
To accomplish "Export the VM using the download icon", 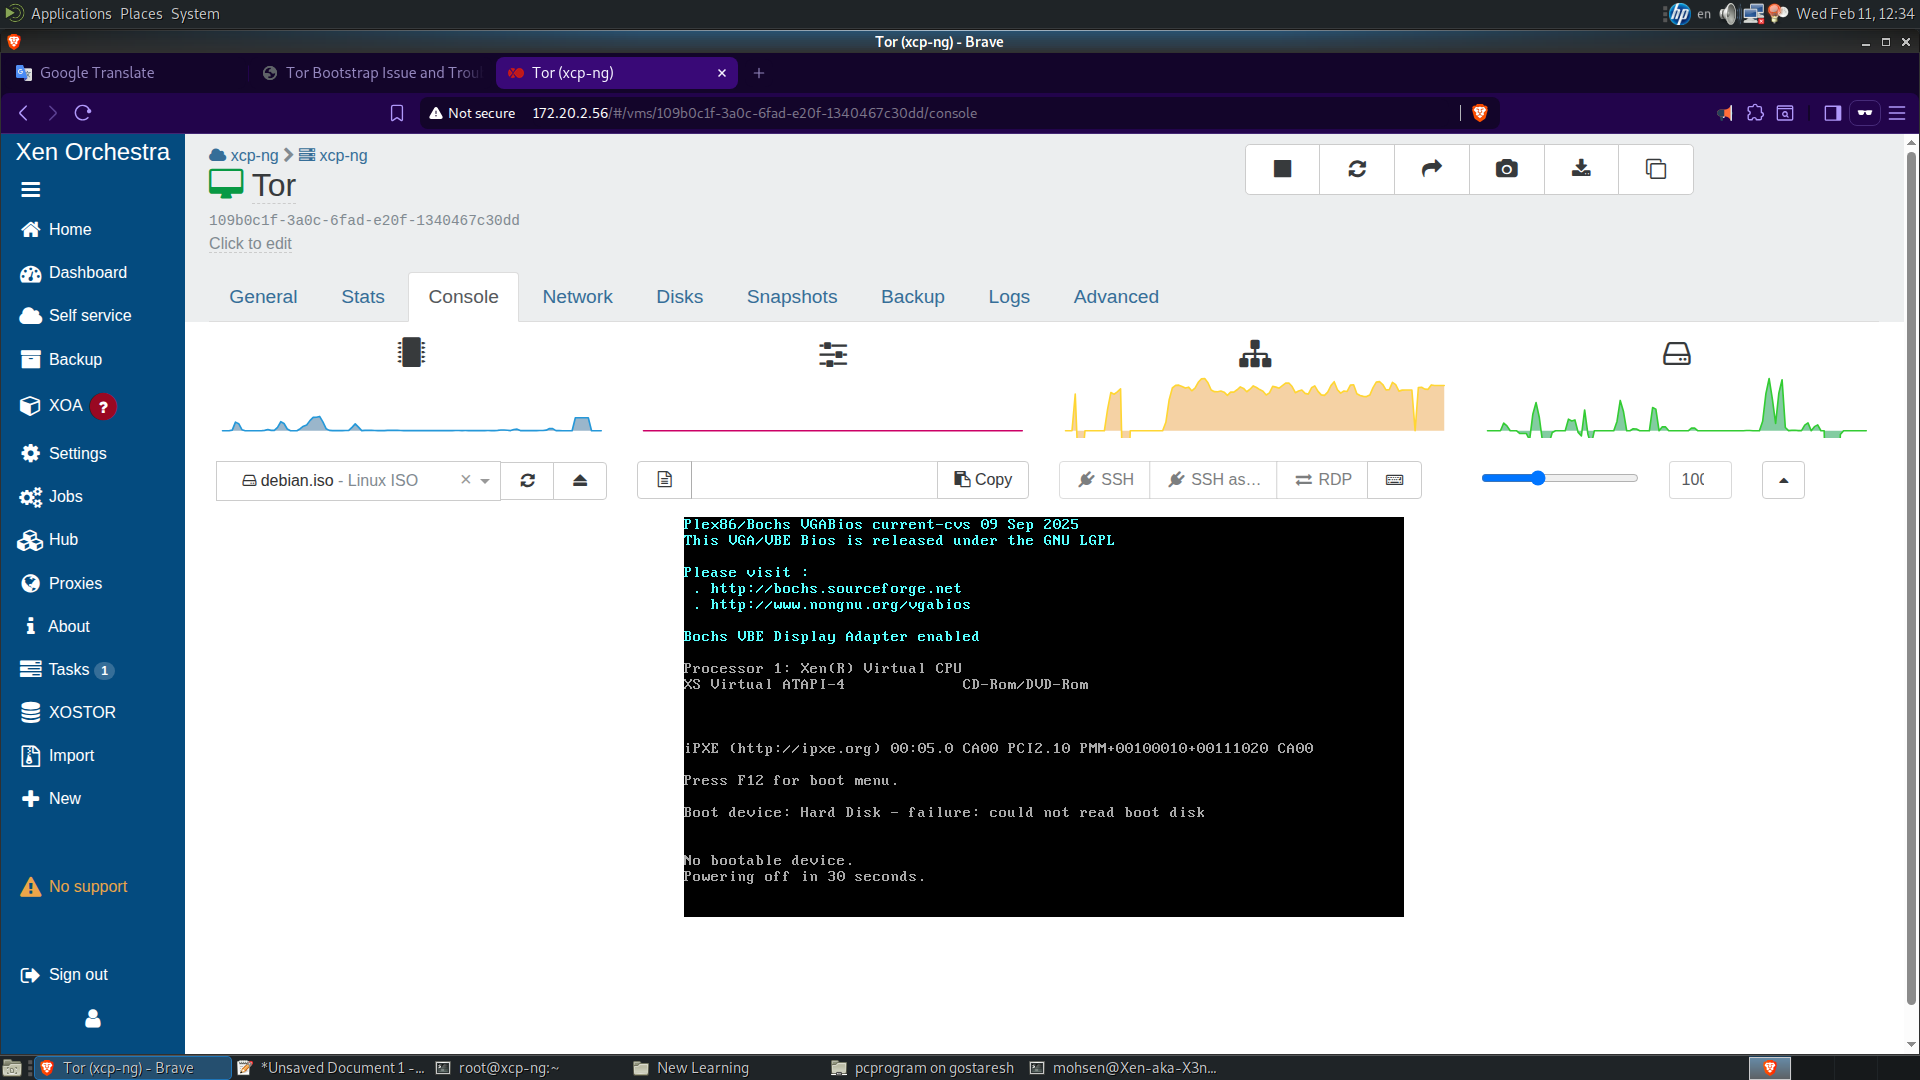I will coord(1580,169).
